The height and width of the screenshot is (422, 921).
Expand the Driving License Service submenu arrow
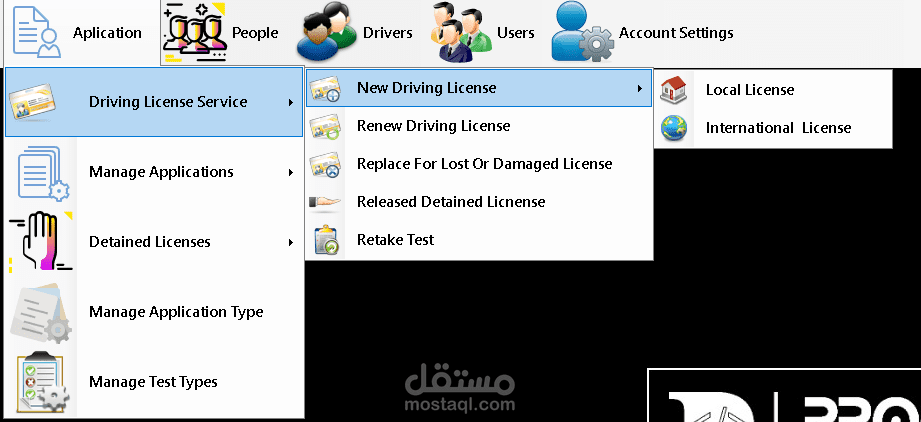[291, 102]
